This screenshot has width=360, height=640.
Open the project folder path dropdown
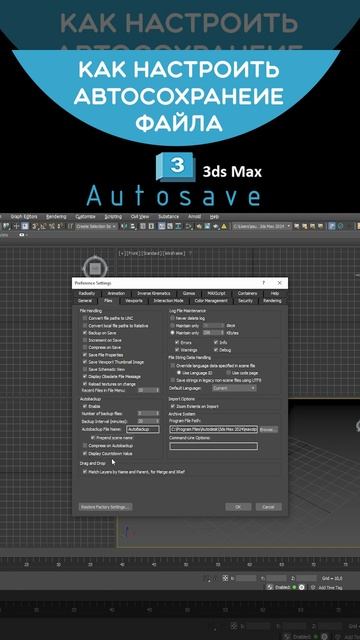point(262,226)
